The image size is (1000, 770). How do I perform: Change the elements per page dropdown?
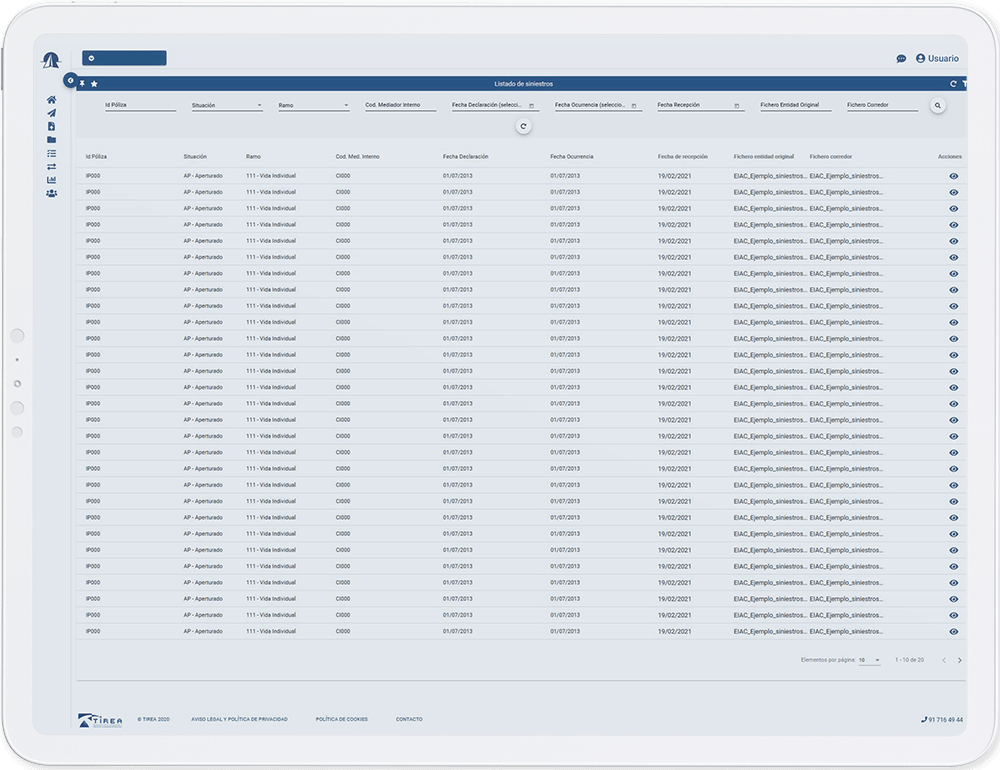869,660
